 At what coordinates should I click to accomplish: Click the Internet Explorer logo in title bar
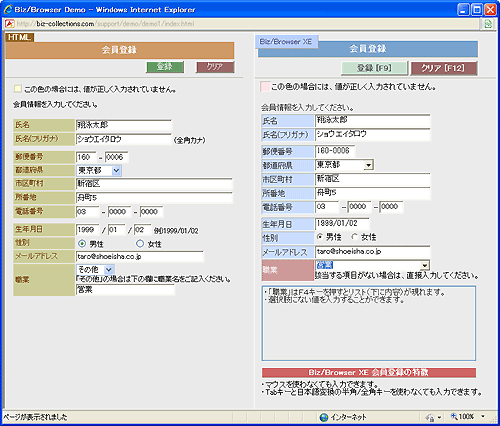pos(8,9)
